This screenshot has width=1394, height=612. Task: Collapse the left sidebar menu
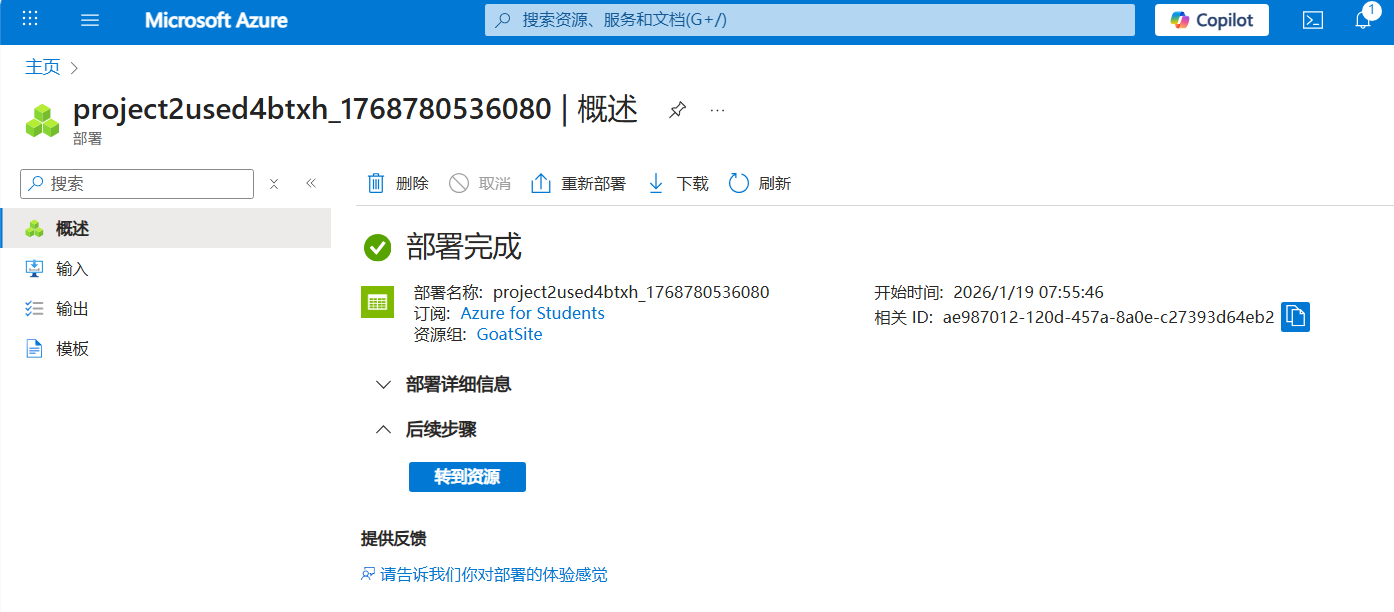(311, 184)
